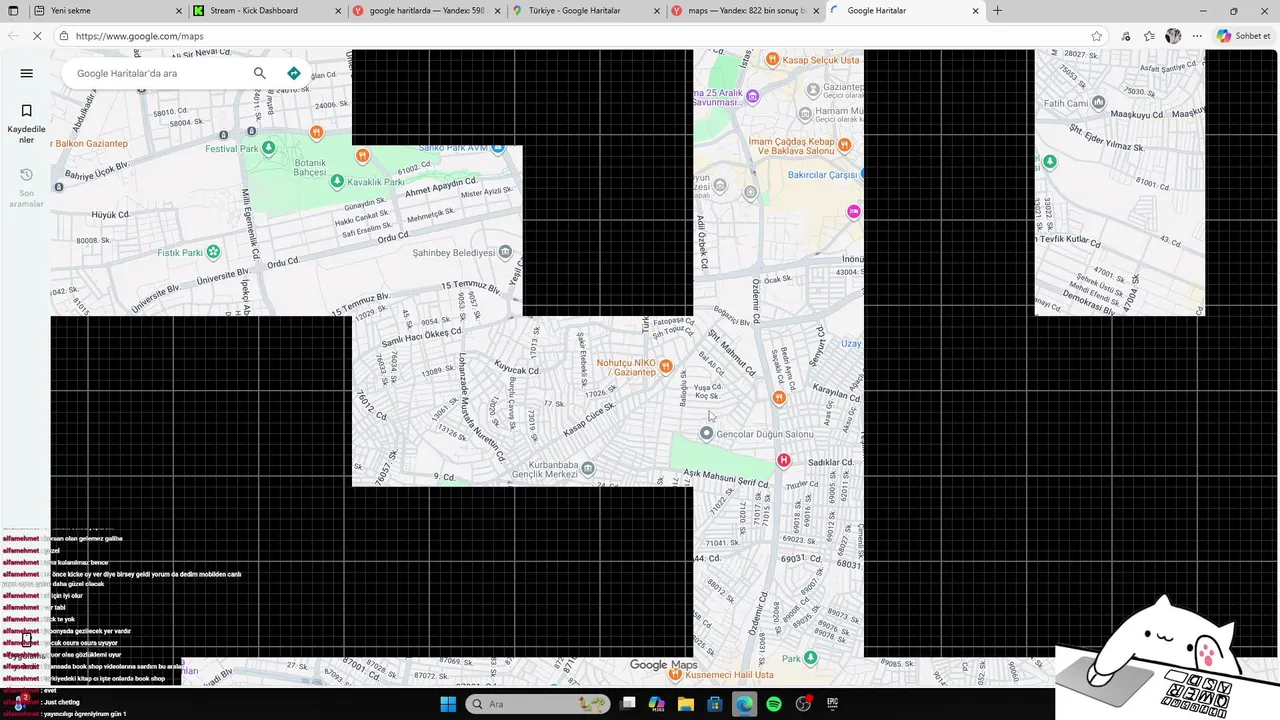The height and width of the screenshot is (720, 1280).
Task: Click the taskbar Ara search box
Action: [x=538, y=704]
